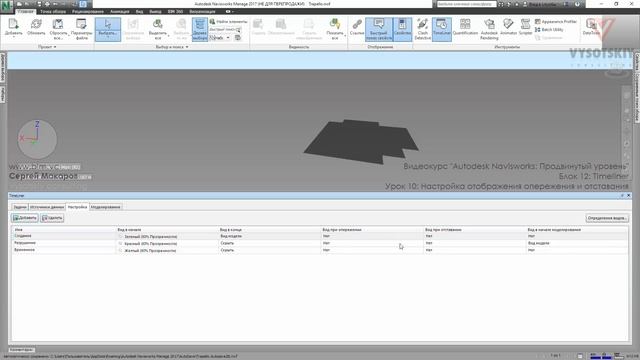
Task: Open the Моделирование tab in TimeLiner
Action: (105, 207)
